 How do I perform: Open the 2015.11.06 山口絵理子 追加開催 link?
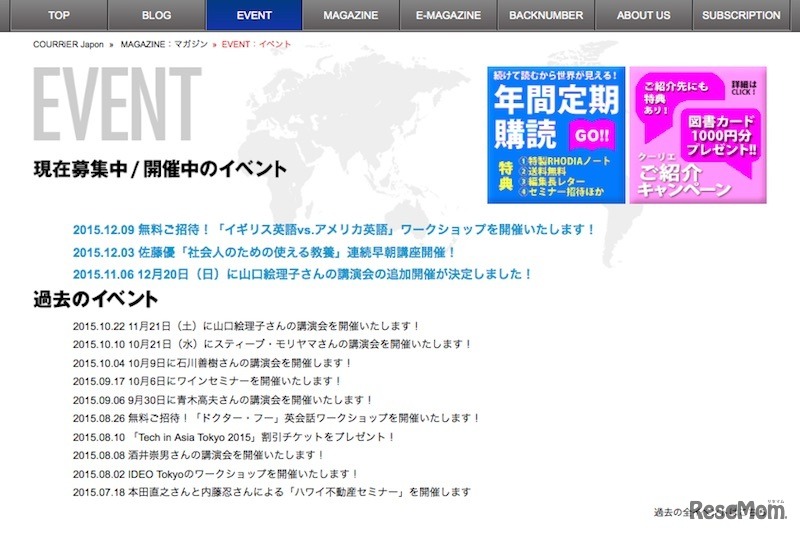coord(303,274)
